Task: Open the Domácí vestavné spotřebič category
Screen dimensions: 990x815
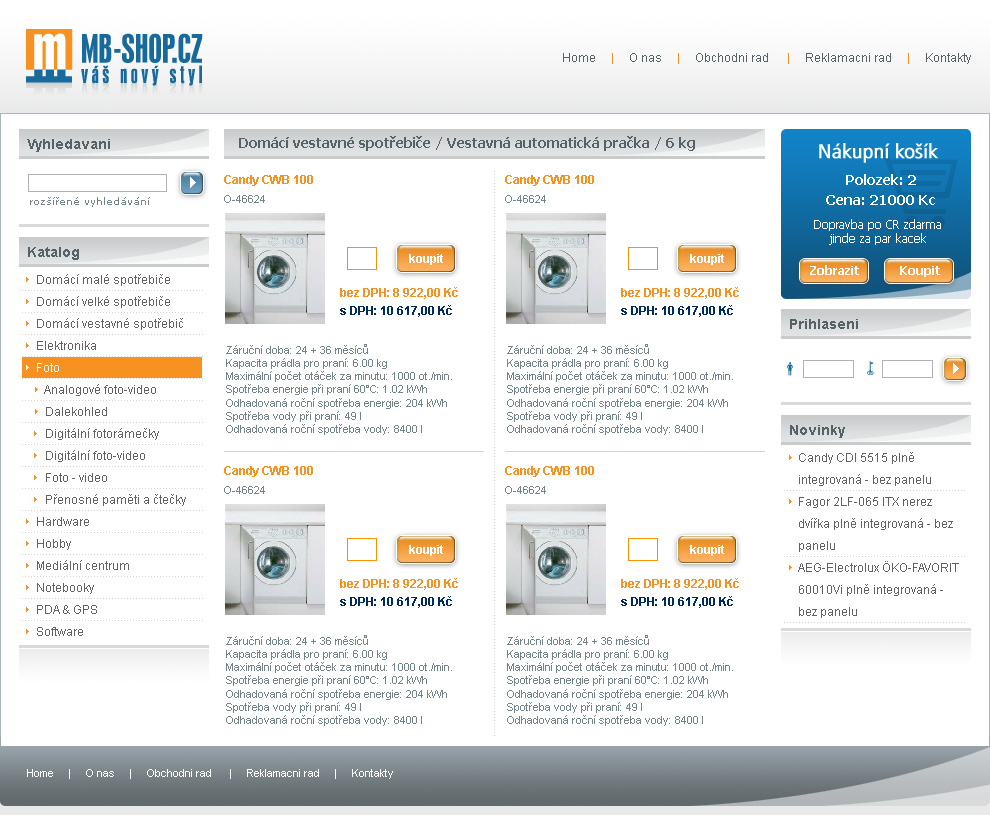Action: coord(112,324)
